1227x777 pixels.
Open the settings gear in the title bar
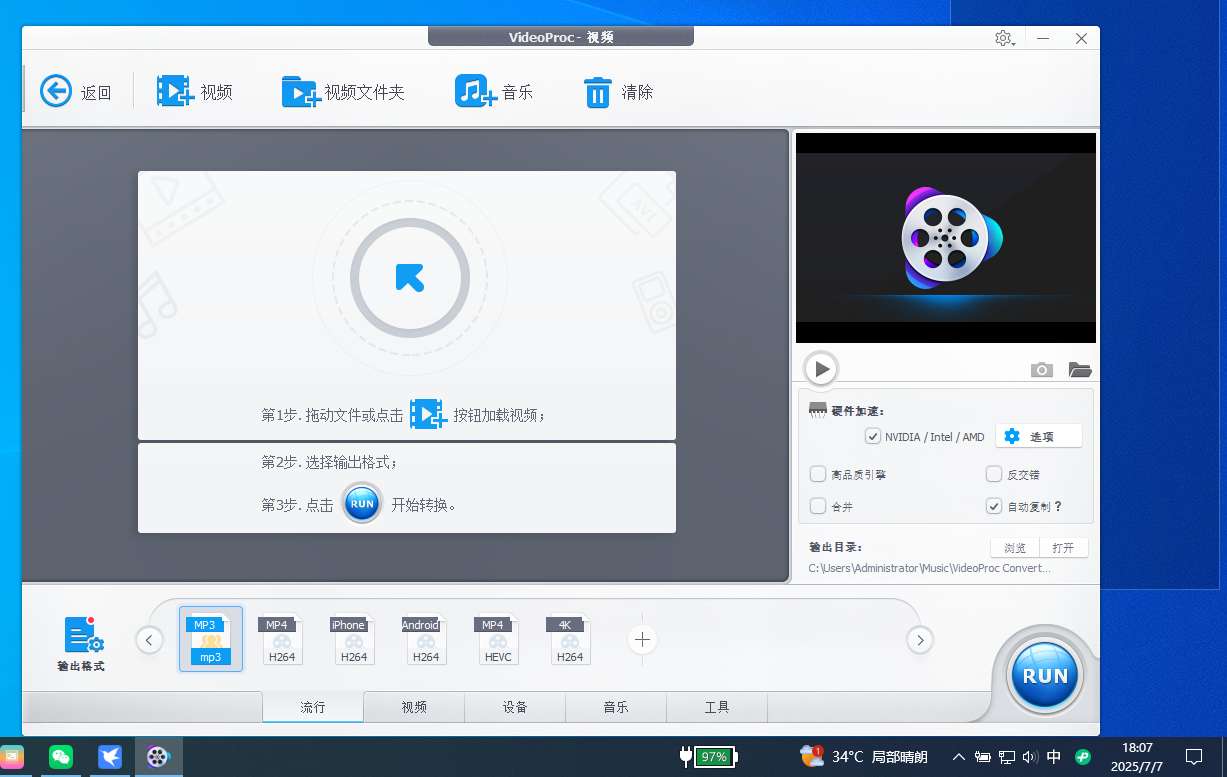point(1004,38)
